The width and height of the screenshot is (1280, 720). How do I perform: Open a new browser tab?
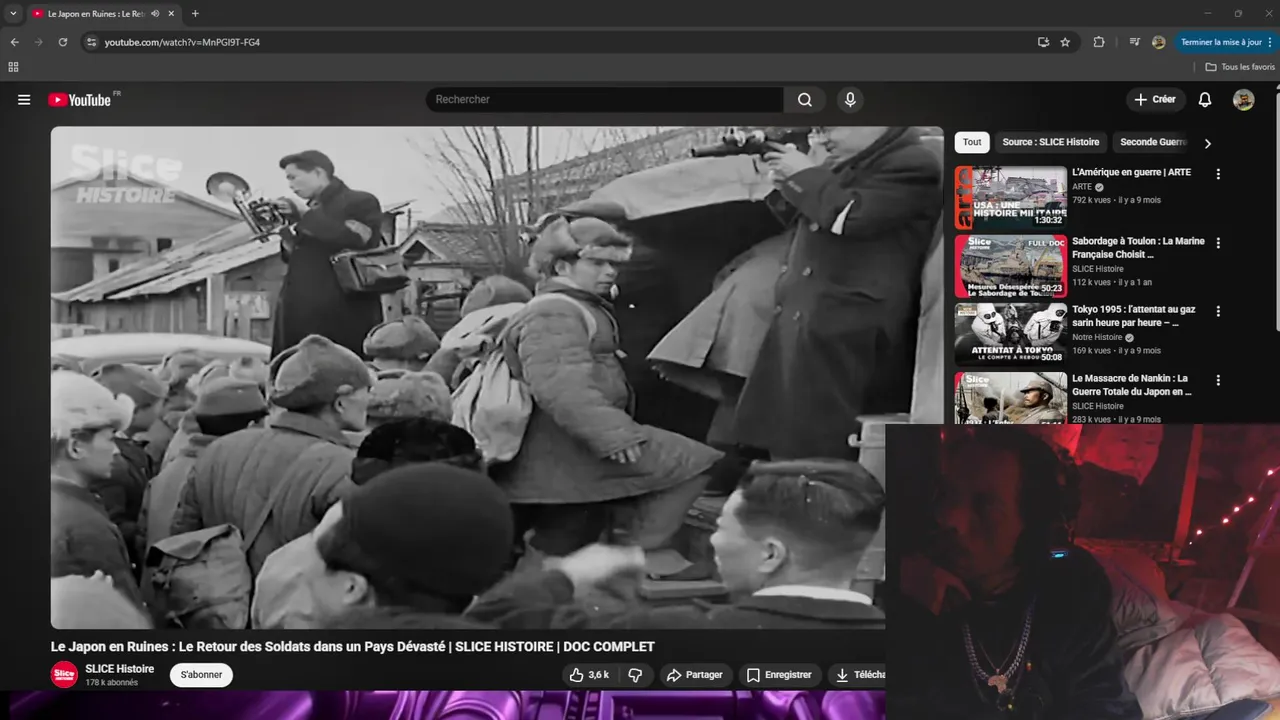pos(195,14)
